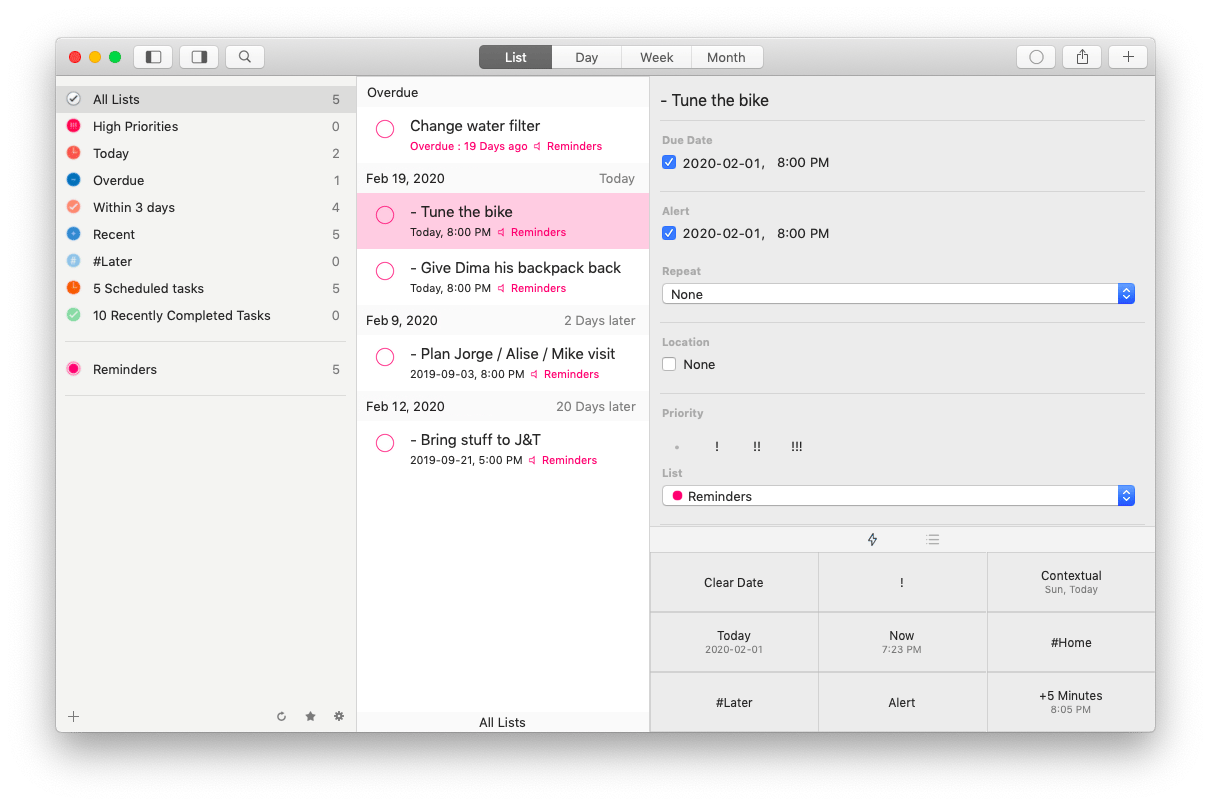Uncheck the Due Date checkbox
Viewport: 1211px width, 806px height.
(x=669, y=162)
